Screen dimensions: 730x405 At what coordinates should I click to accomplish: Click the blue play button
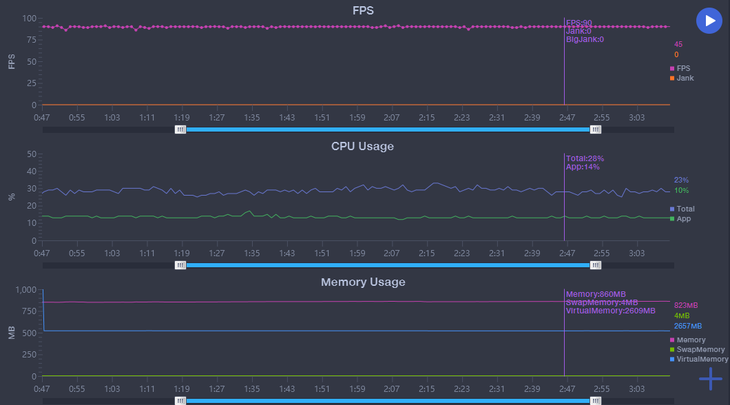pyautogui.click(x=709, y=20)
